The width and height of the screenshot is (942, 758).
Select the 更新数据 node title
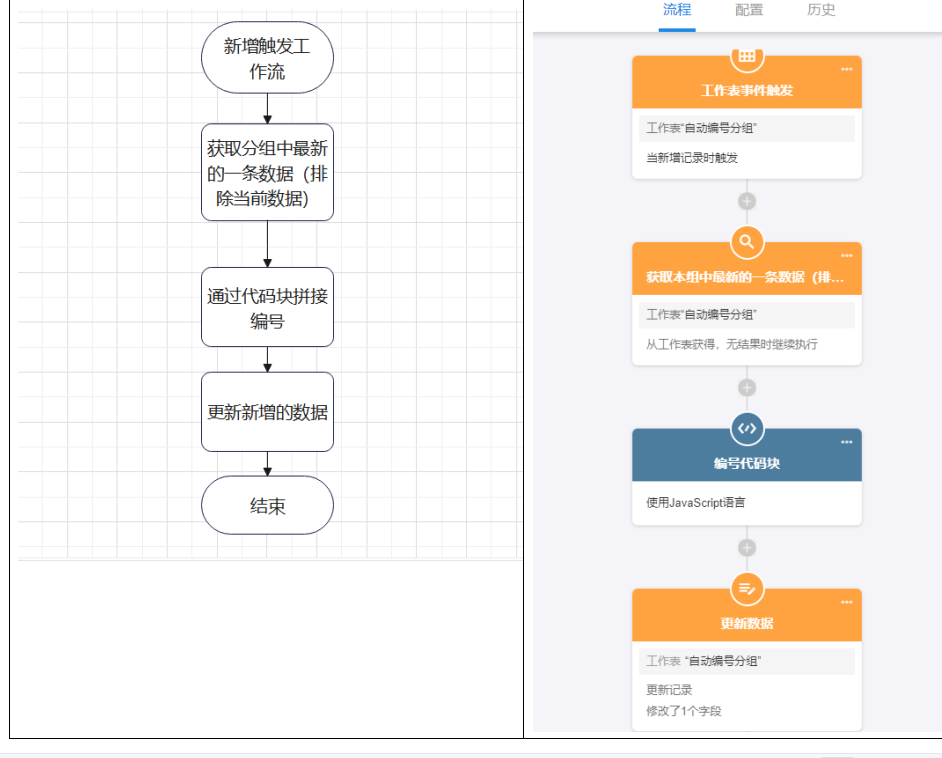[x=747, y=623]
